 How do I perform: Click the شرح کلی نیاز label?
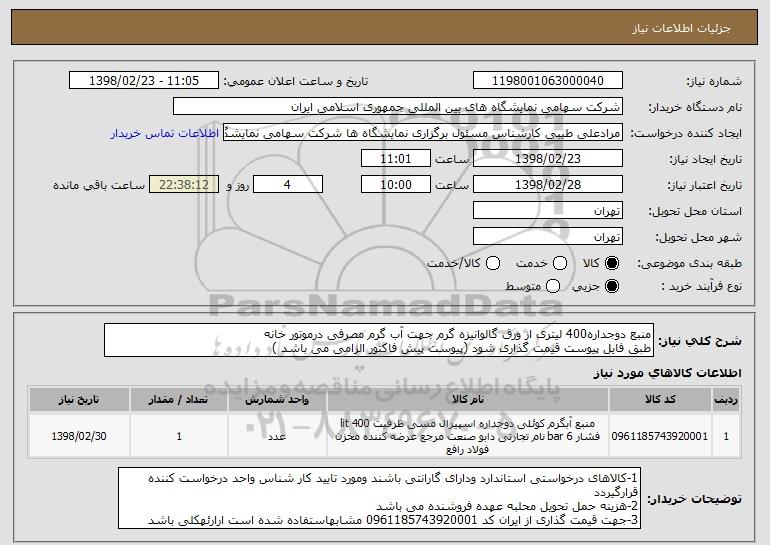coord(700,341)
